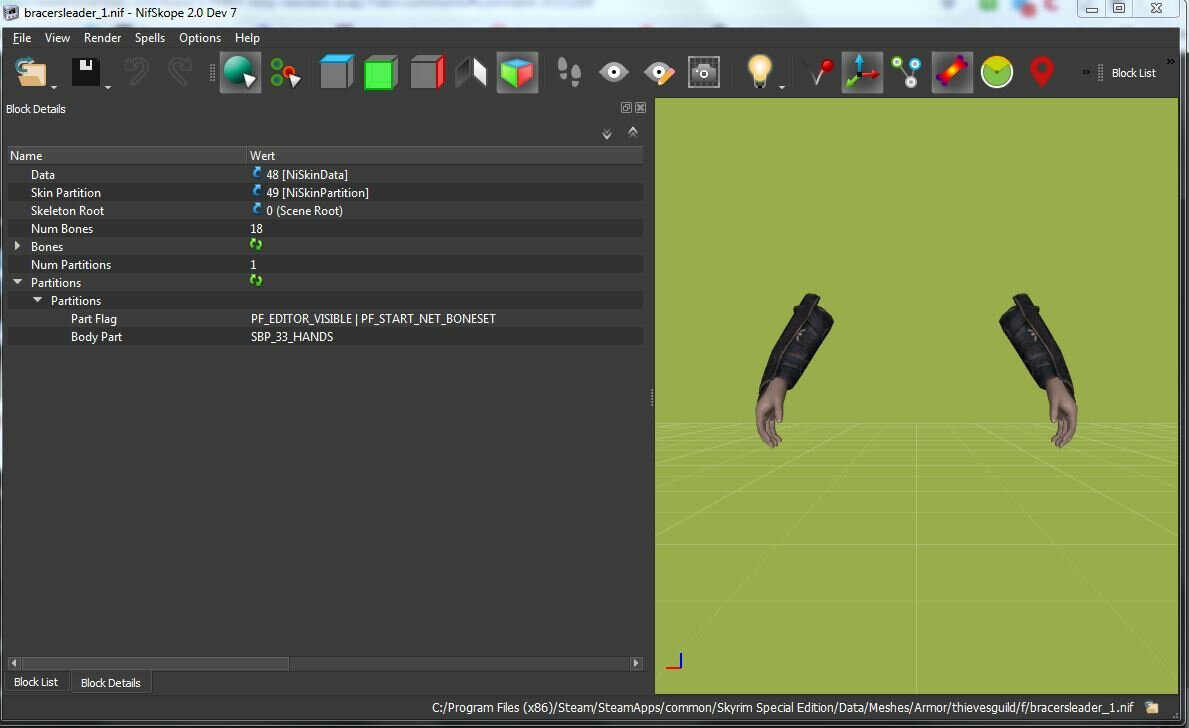The width and height of the screenshot is (1189, 728).
Task: Switch to Side view red cube
Action: point(427,73)
